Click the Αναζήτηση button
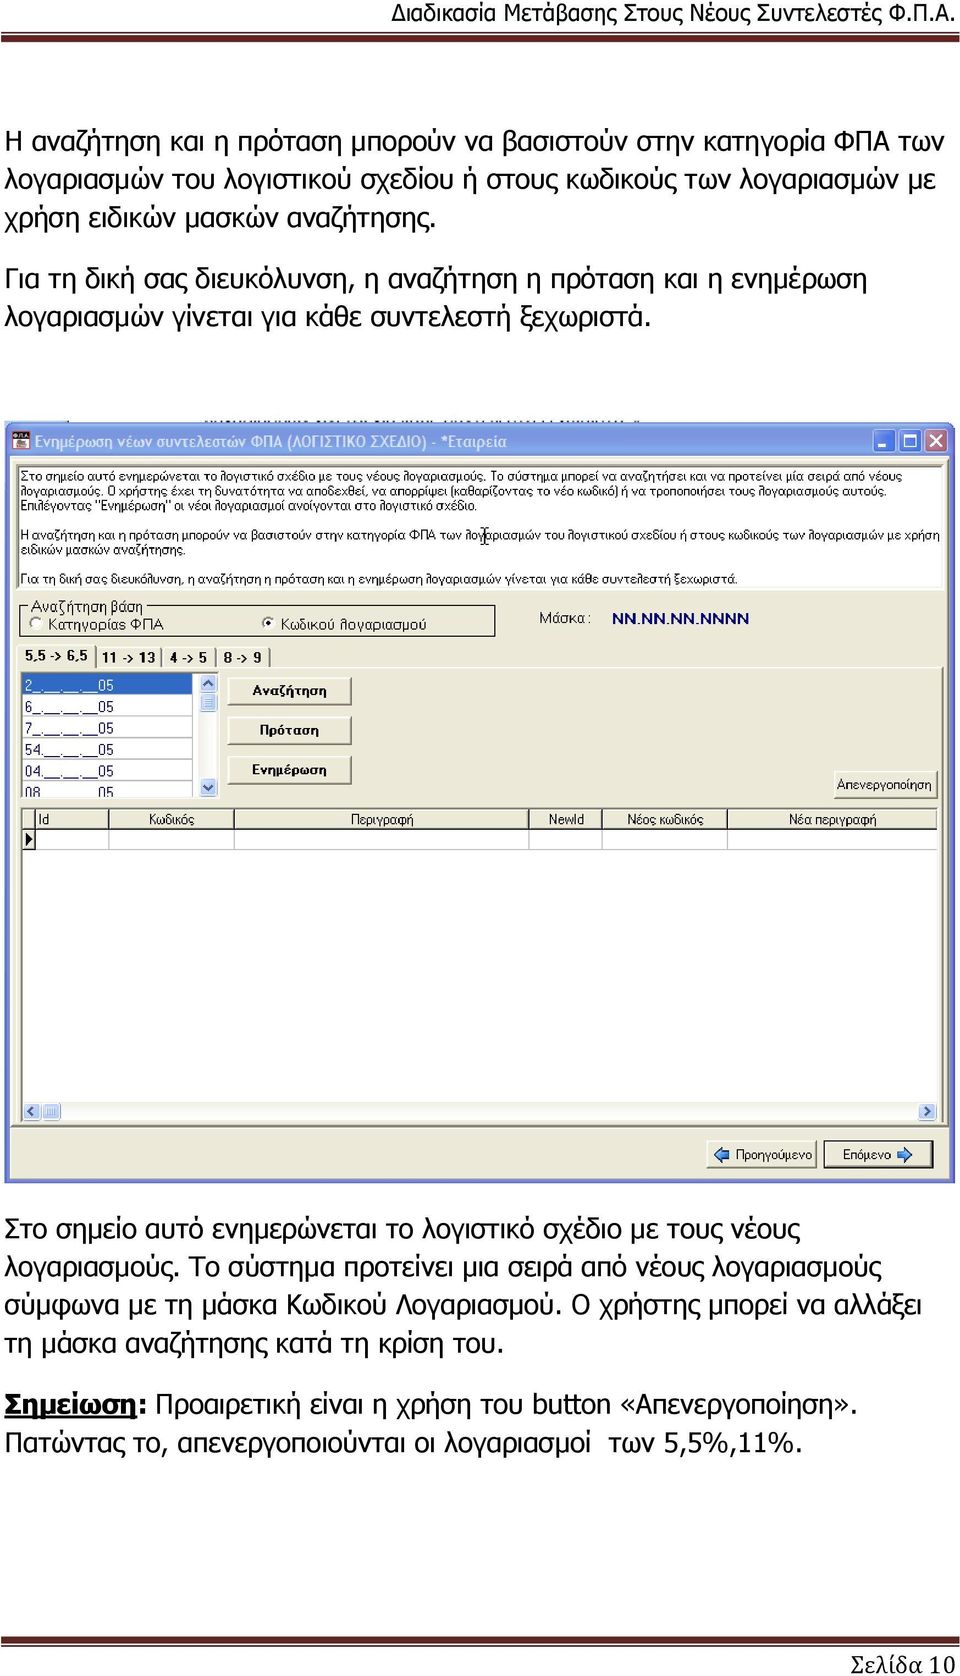 click(x=290, y=691)
